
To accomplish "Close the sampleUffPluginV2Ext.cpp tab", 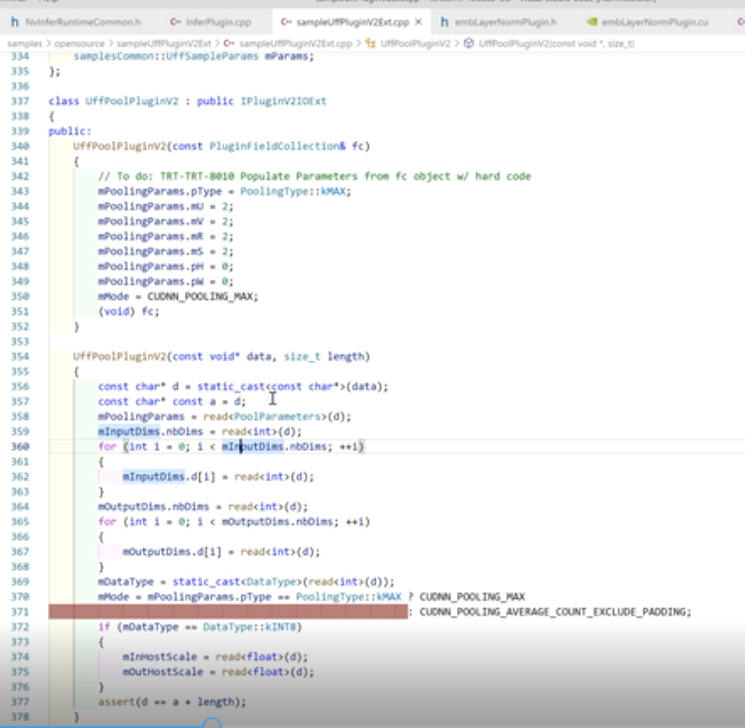I will tap(419, 22).
